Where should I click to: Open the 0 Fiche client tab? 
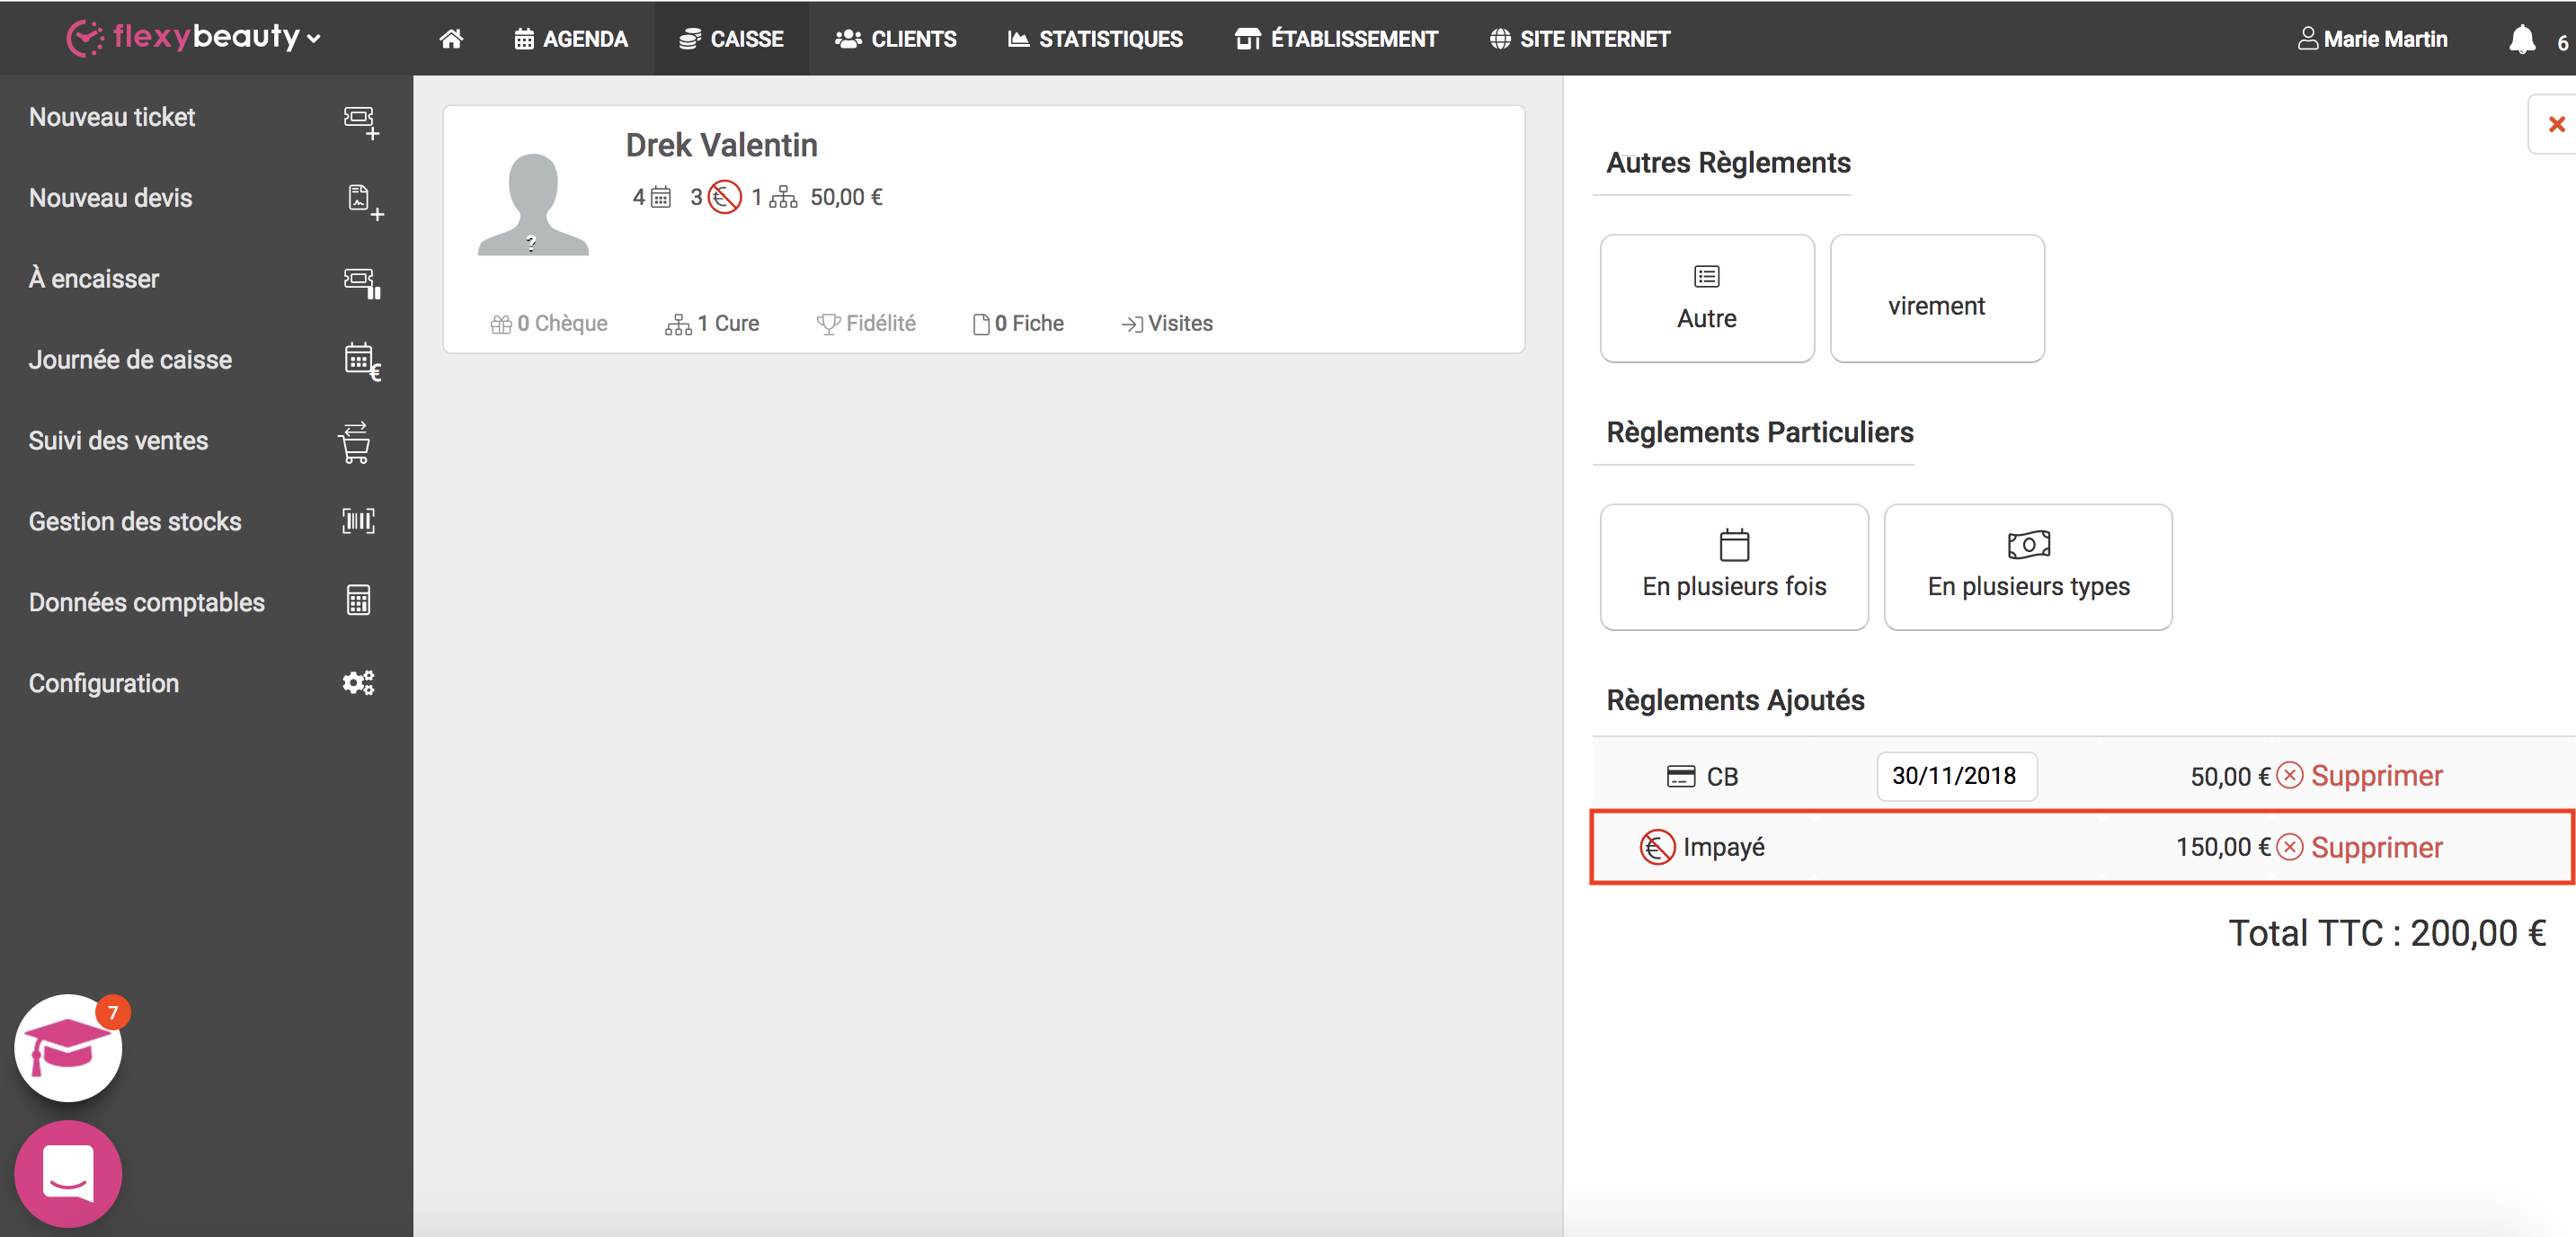pyautogui.click(x=1018, y=324)
